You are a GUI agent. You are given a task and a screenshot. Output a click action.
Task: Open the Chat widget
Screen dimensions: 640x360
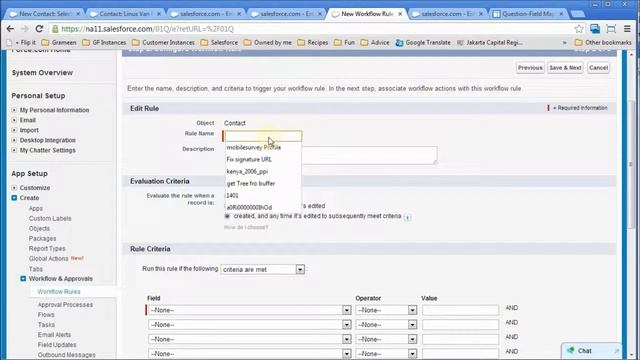point(591,351)
